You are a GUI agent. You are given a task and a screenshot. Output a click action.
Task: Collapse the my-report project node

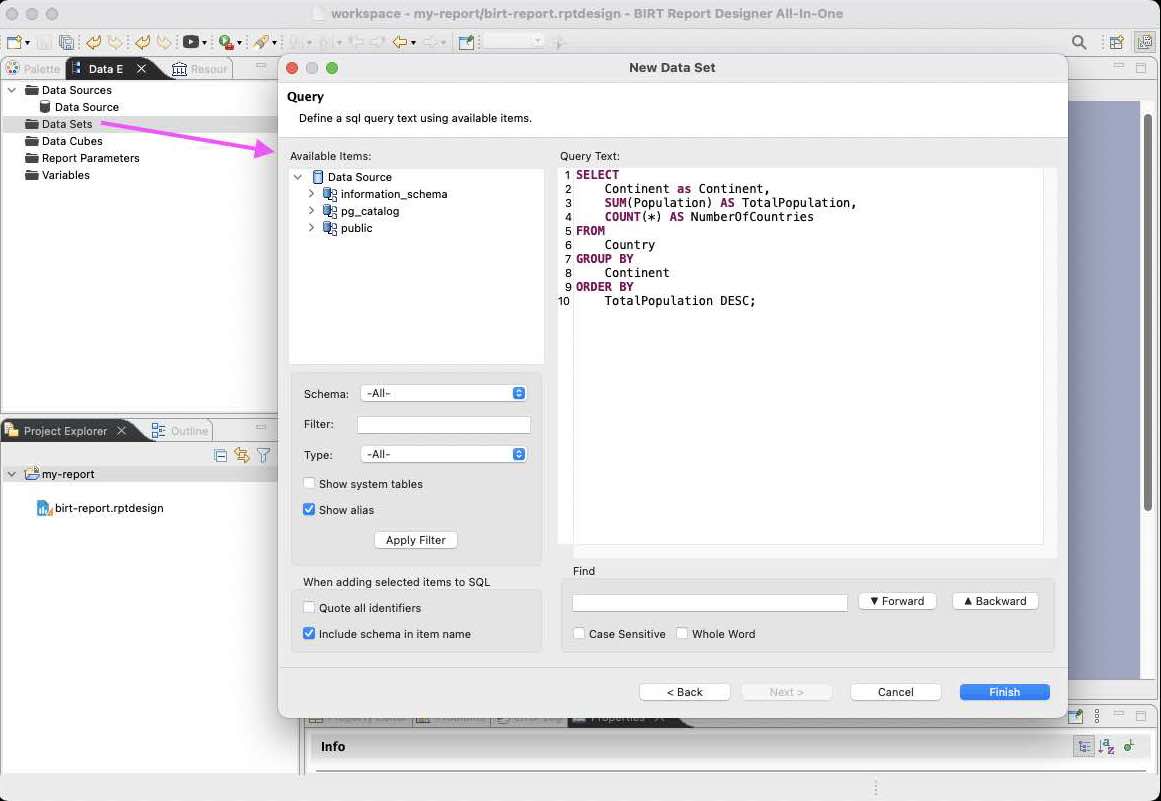coord(12,474)
